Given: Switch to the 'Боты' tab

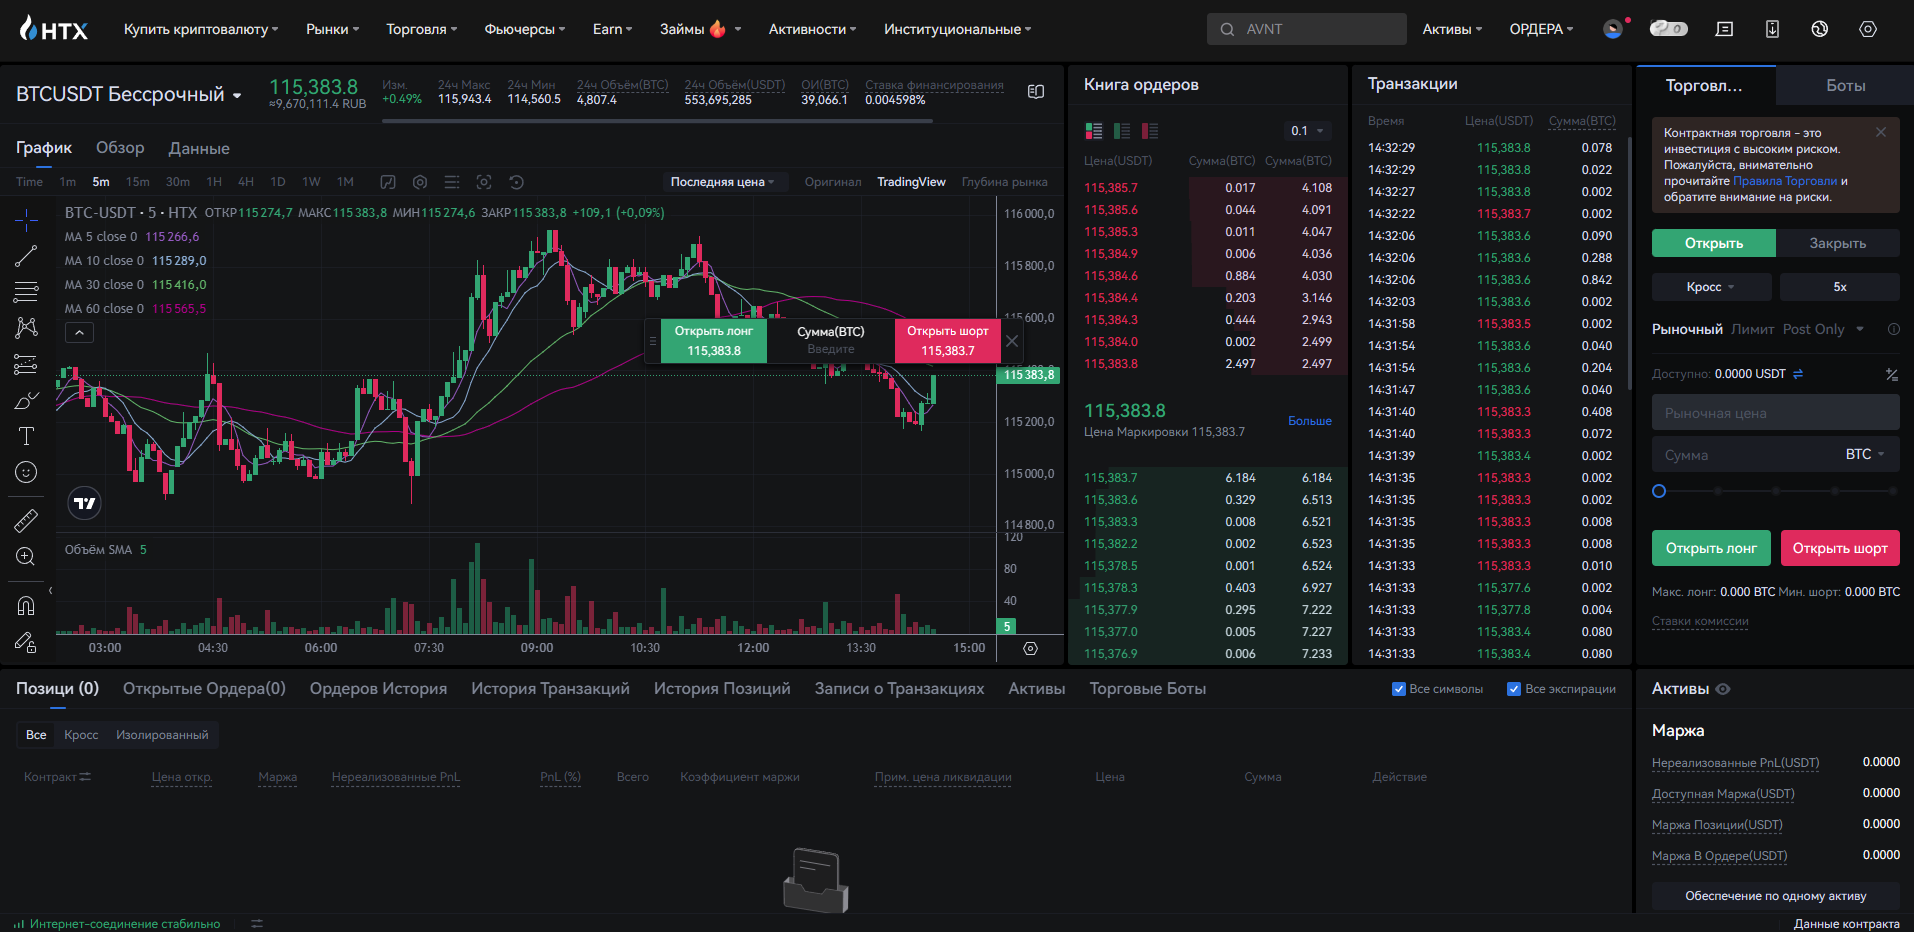Looking at the screenshot, I should 1845,86.
